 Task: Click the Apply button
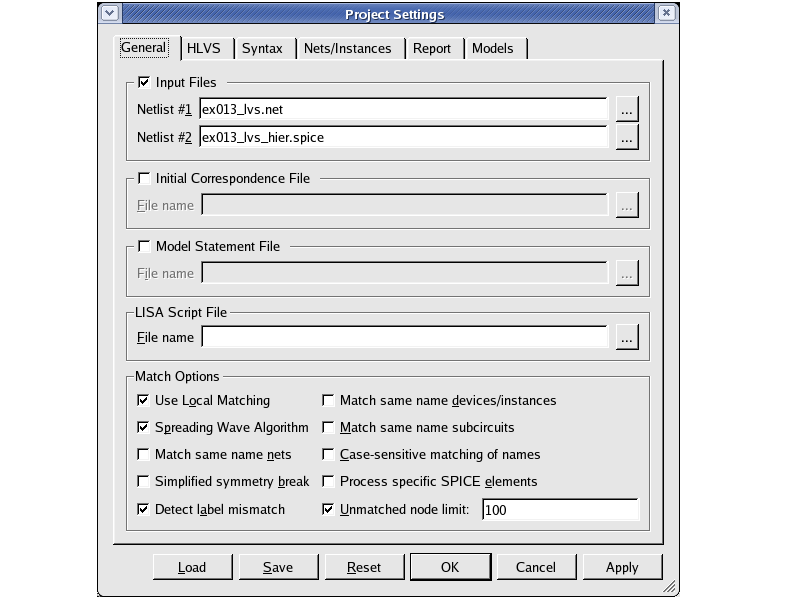coord(621,567)
